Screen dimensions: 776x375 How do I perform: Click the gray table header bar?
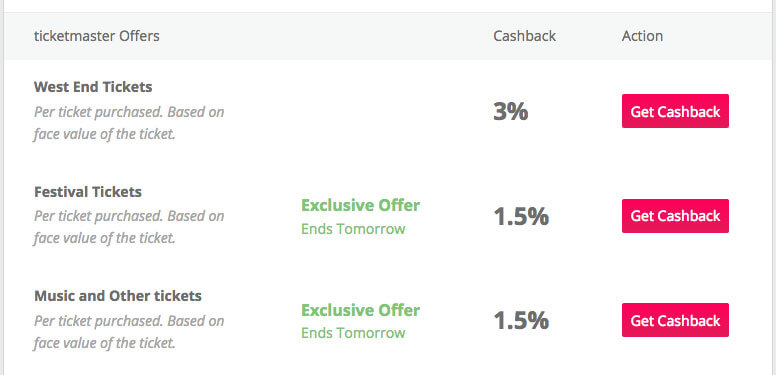click(x=388, y=36)
